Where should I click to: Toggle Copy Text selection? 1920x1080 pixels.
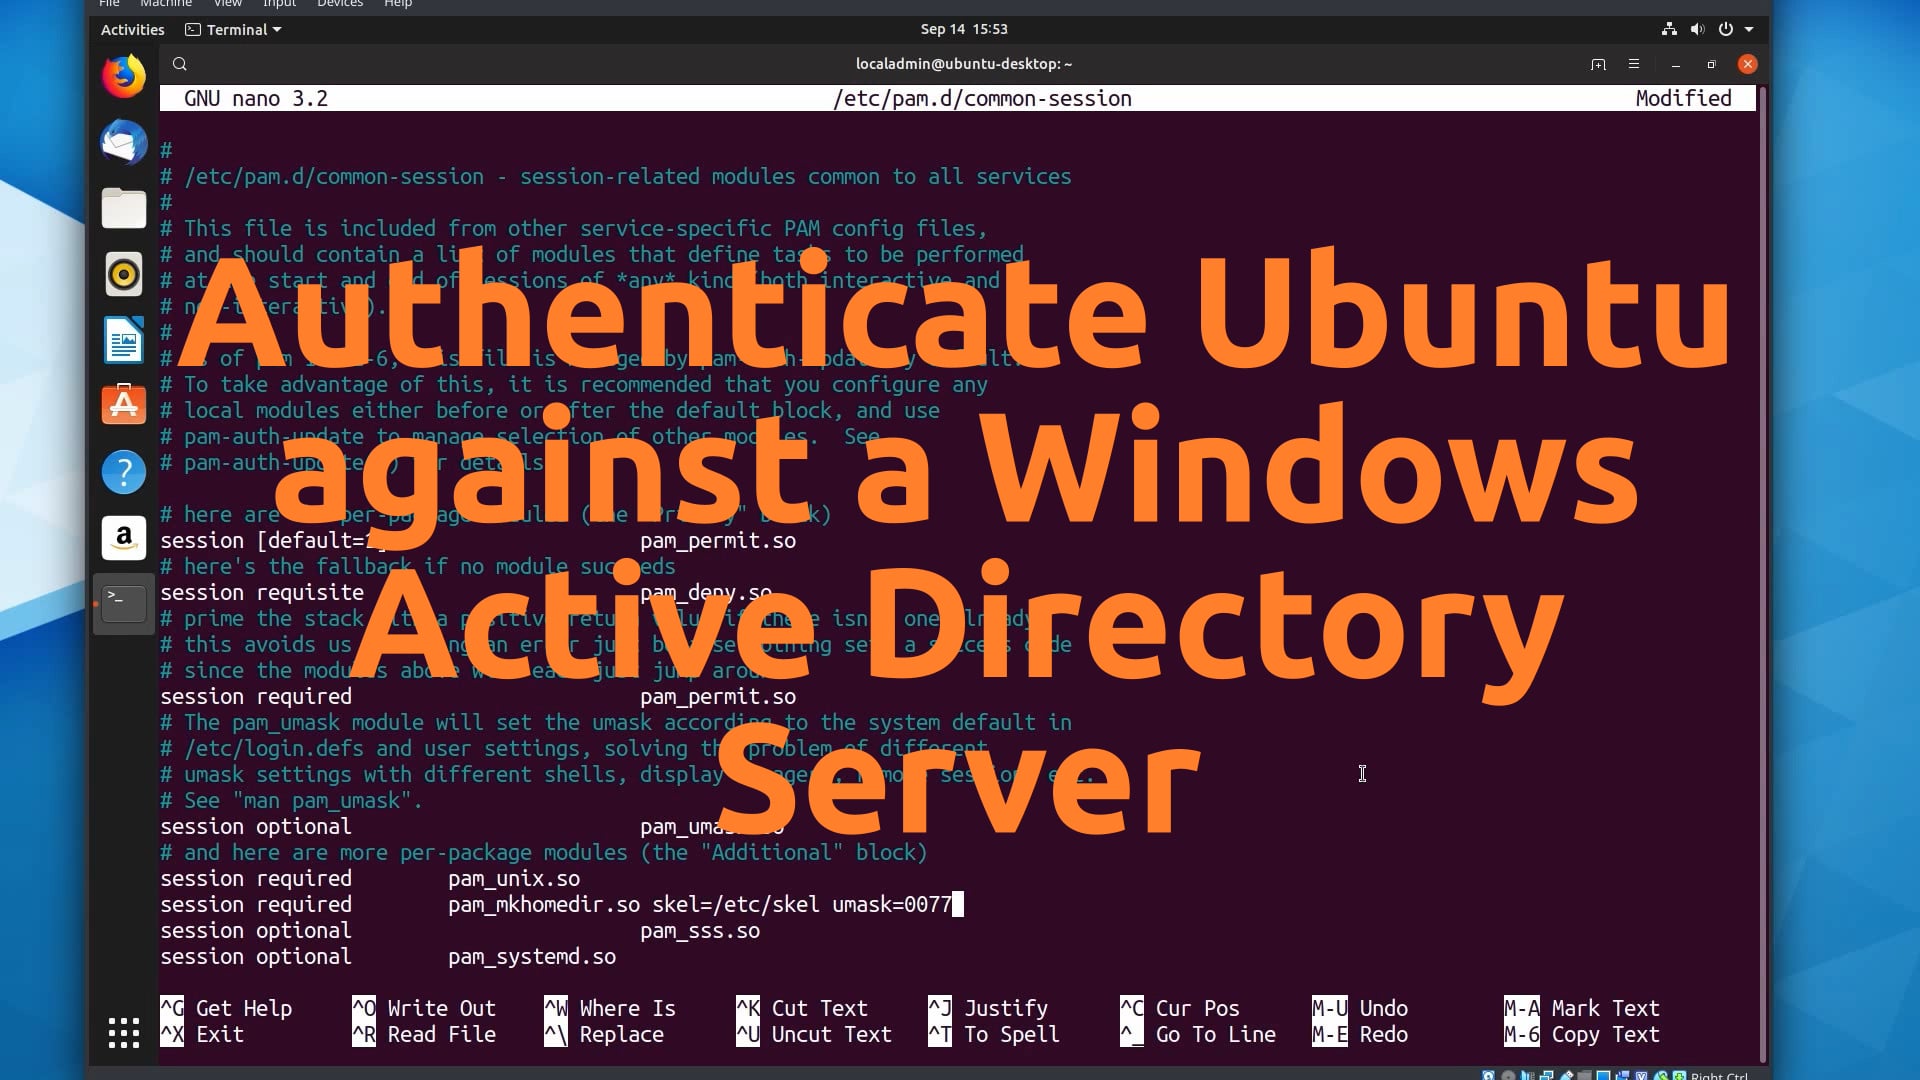(x=1606, y=1034)
